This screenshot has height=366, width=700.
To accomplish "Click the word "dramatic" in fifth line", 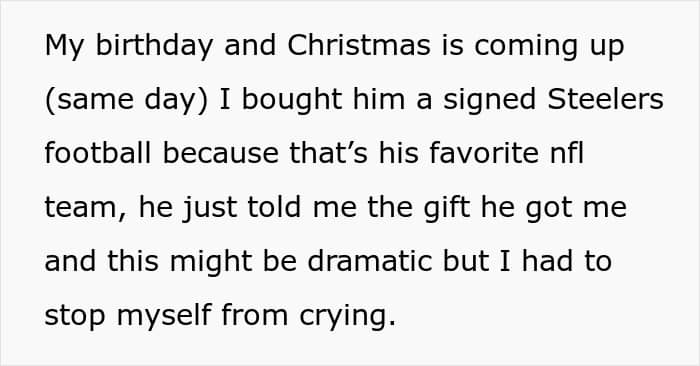I will coord(370,261).
